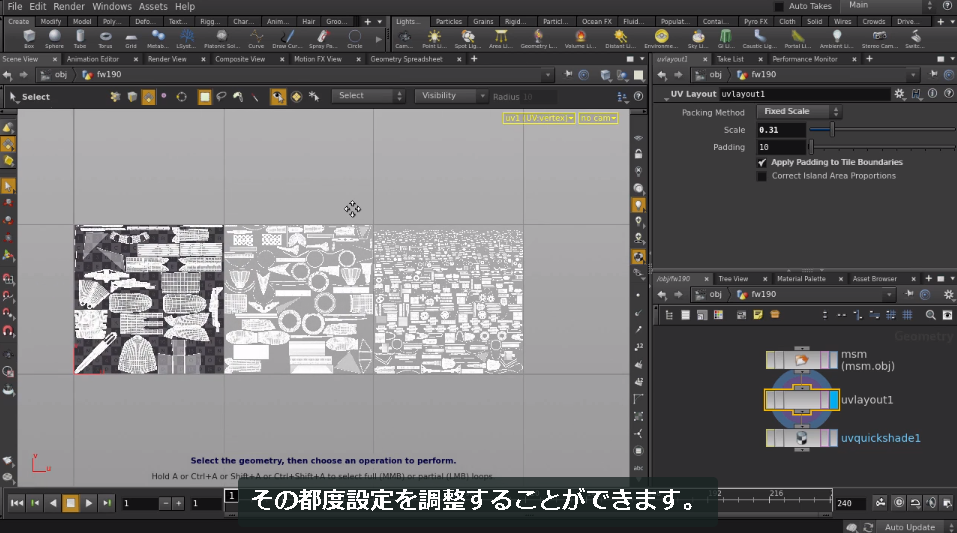
Task: Click the Padding value input field
Action: (x=781, y=147)
